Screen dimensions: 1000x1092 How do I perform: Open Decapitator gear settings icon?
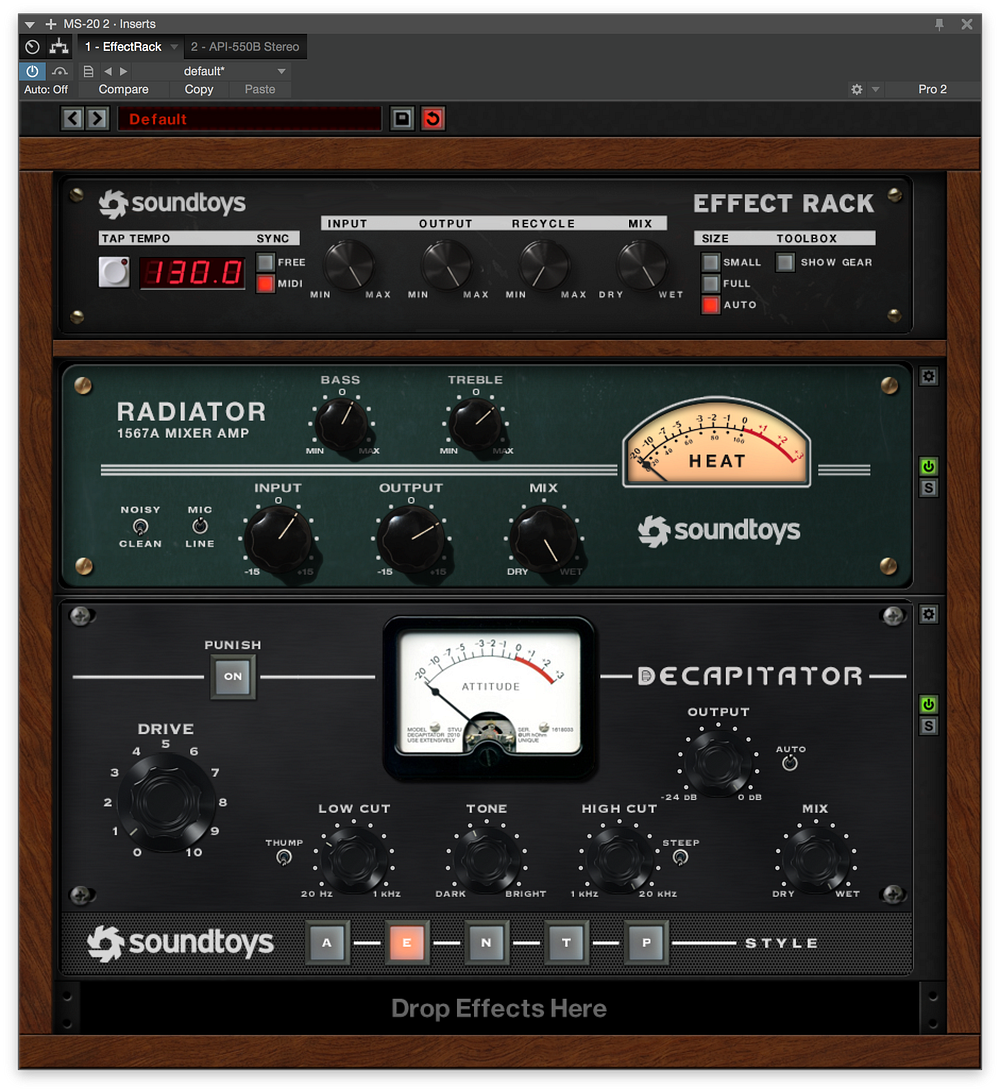[x=928, y=614]
